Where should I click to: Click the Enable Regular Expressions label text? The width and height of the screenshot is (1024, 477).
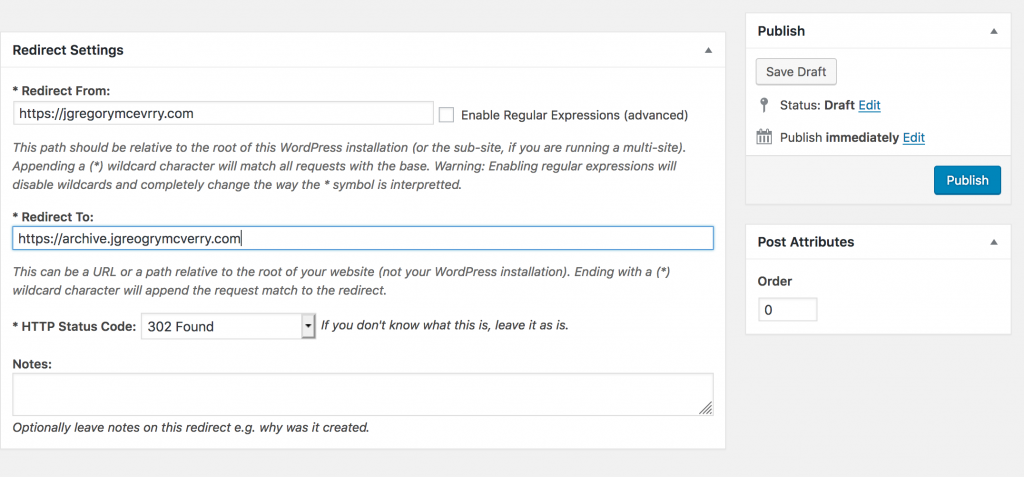(x=575, y=116)
